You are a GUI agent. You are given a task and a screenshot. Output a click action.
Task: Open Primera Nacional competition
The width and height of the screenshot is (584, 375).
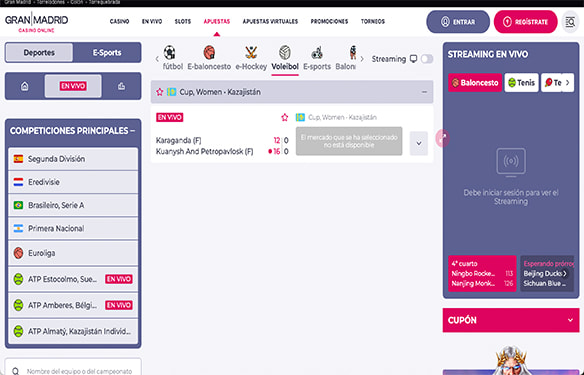click(73, 228)
